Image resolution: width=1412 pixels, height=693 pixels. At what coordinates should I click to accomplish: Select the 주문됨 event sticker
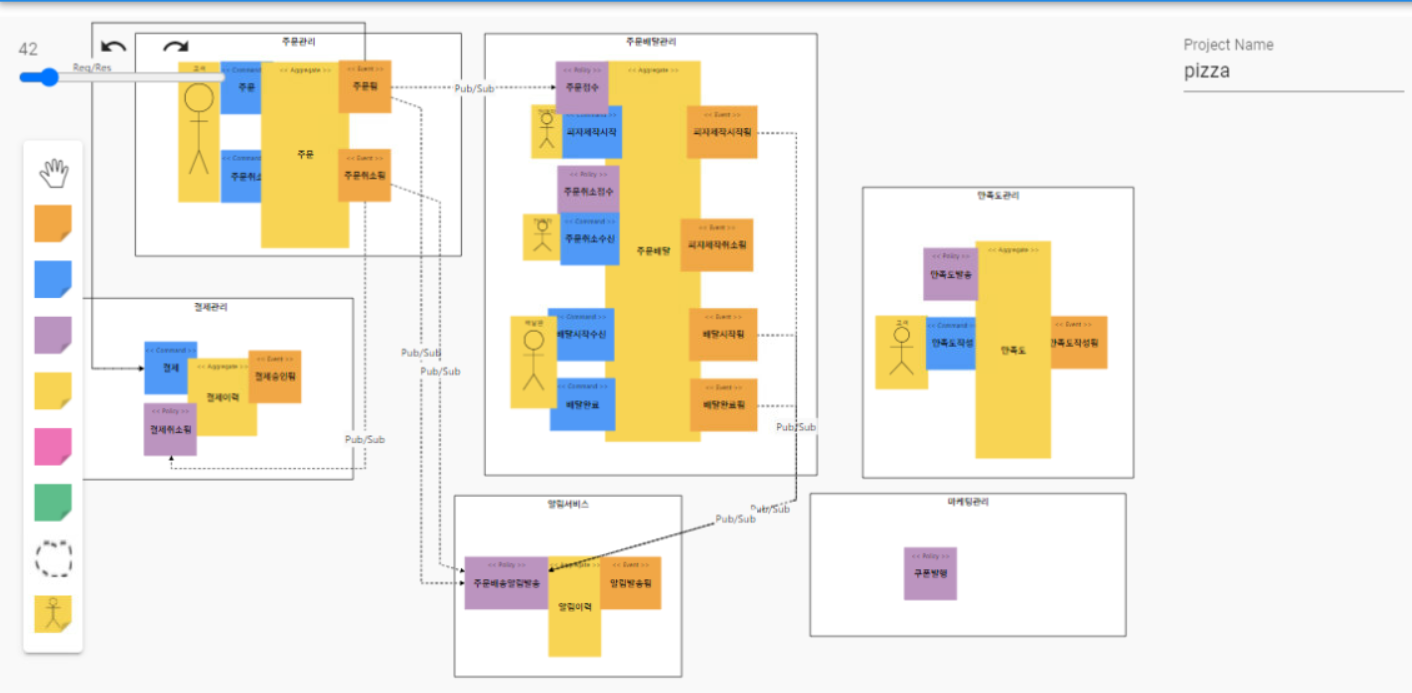pyautogui.click(x=364, y=86)
